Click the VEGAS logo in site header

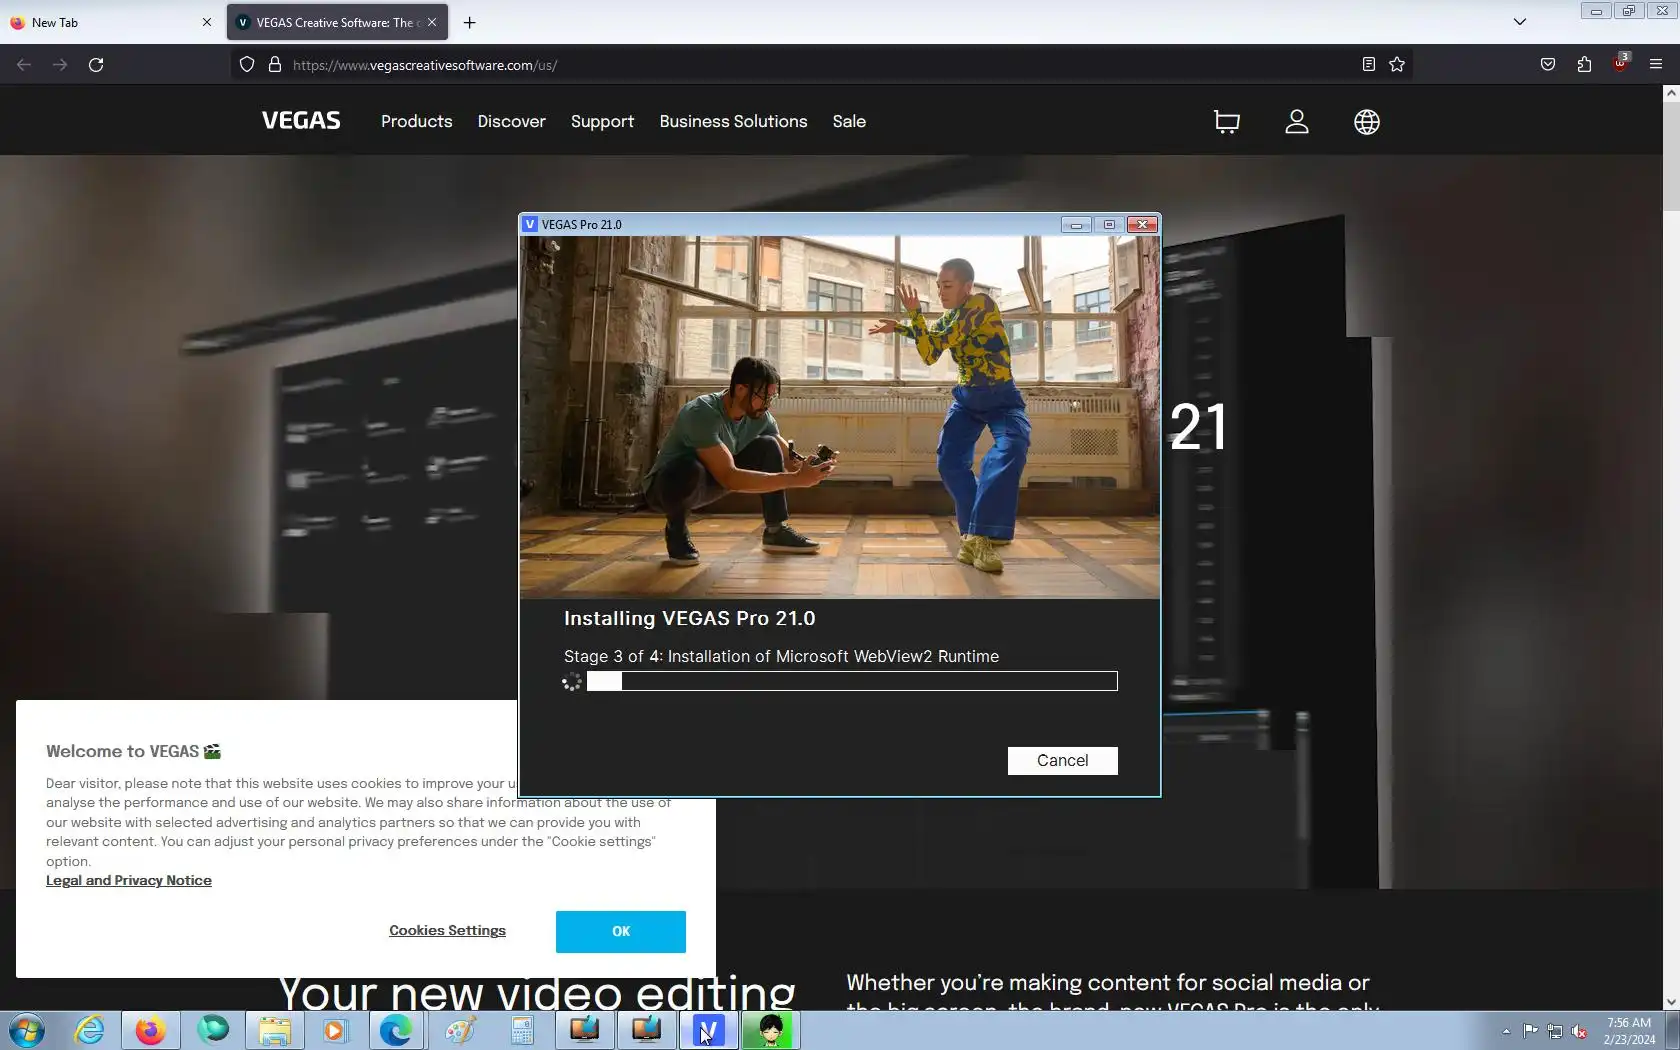point(301,121)
